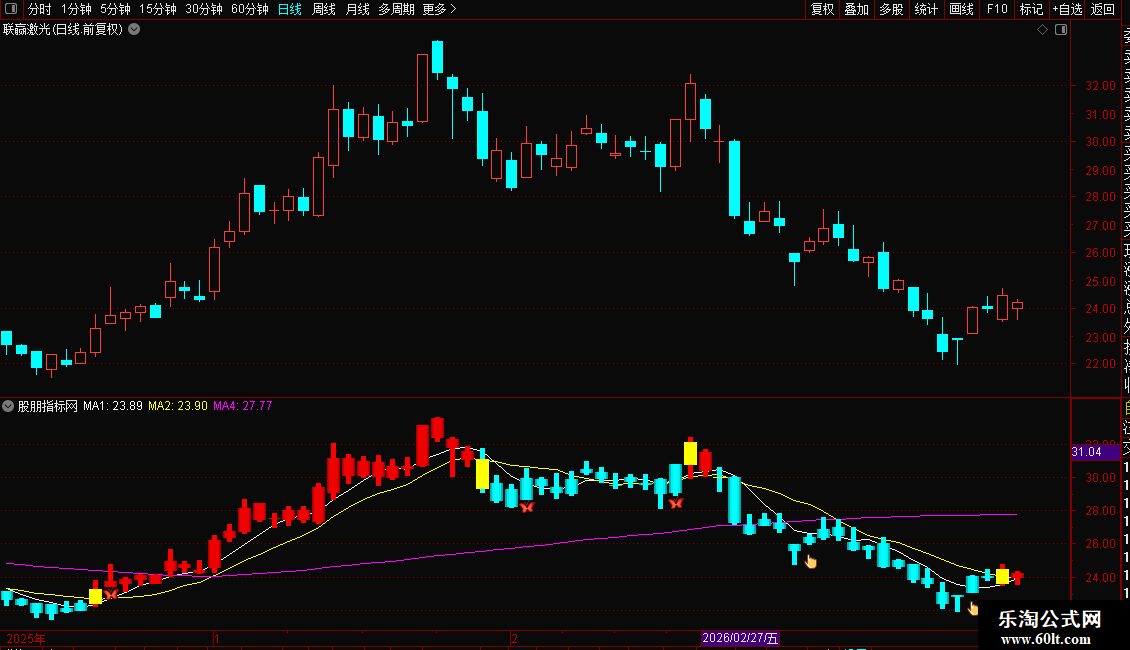Click the hand pointer marker near 26.00 level
1130x650 pixels.
(811, 561)
